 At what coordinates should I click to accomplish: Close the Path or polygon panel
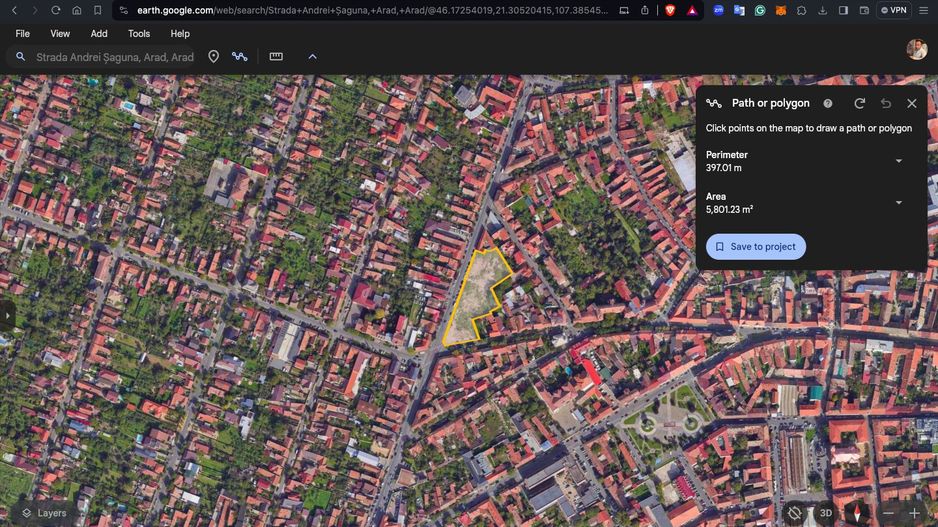tap(912, 103)
